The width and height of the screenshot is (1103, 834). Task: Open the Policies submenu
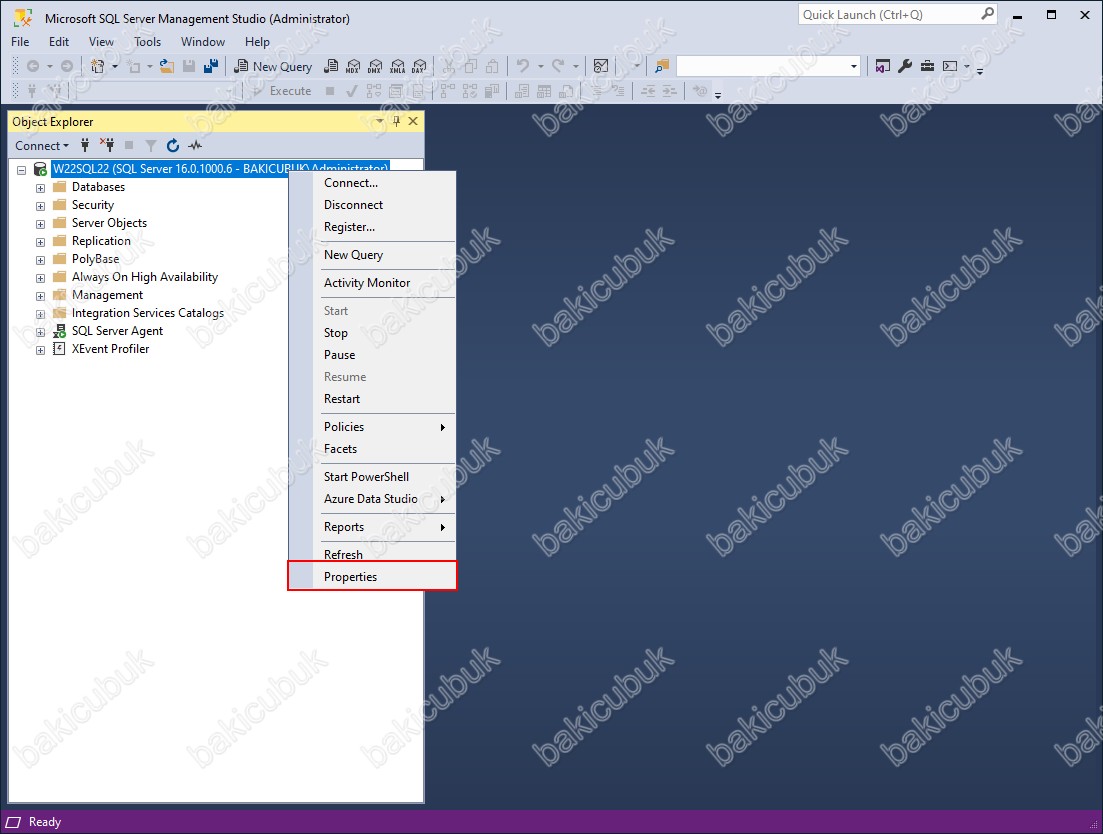(x=372, y=427)
